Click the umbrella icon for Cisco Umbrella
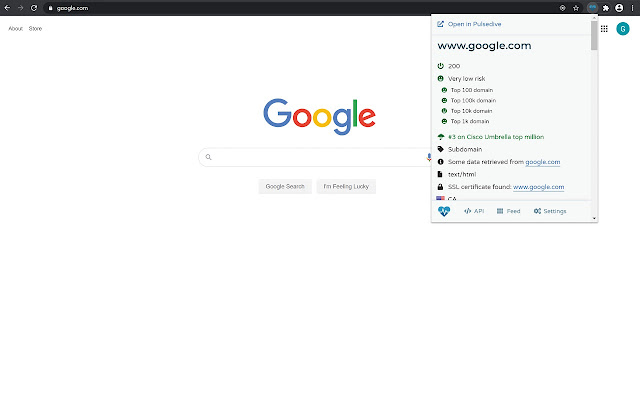Screen dimensions: 640x400 pyautogui.click(x=441, y=137)
